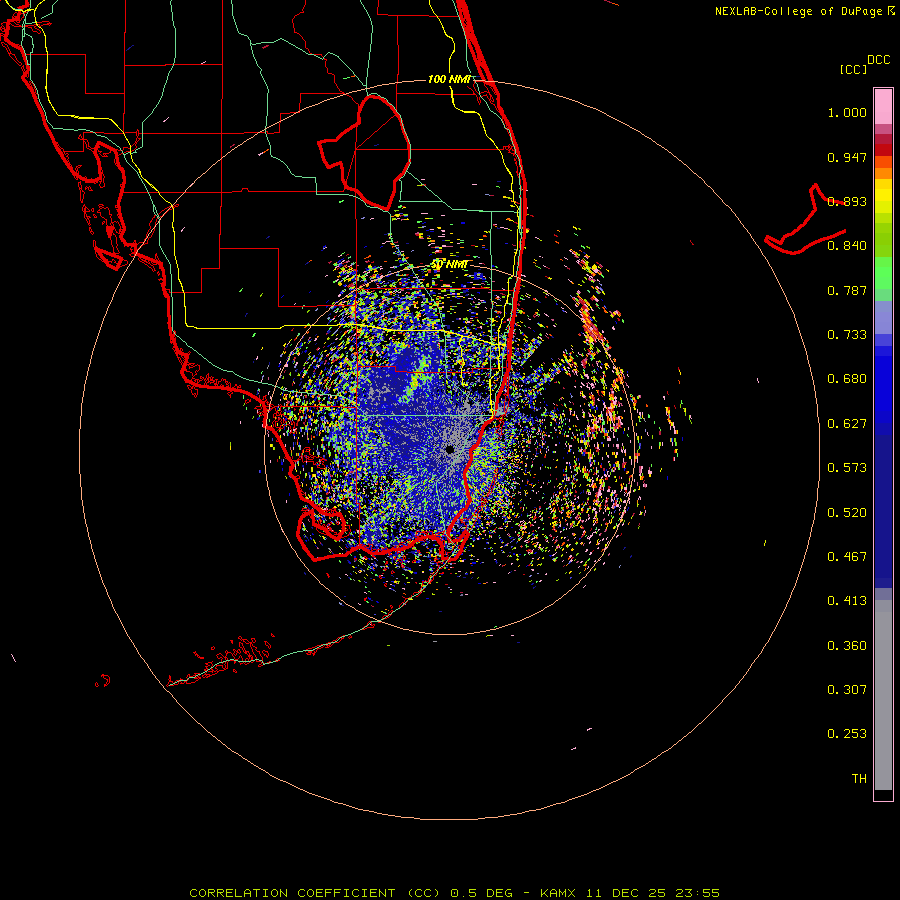Viewport: 900px width, 900px height.
Task: Click the 0.253 scale value
Action: 847,734
